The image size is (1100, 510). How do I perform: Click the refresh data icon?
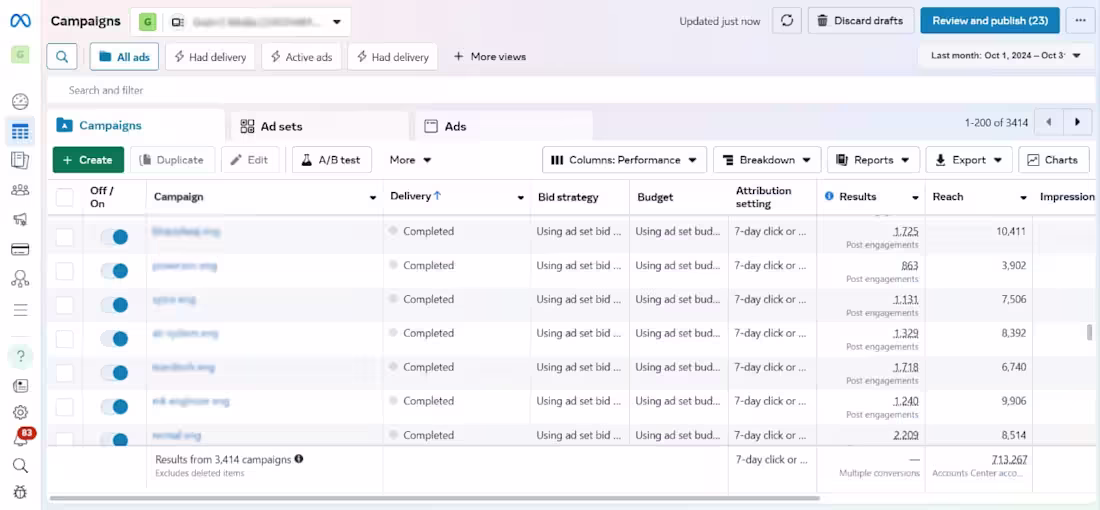point(787,21)
